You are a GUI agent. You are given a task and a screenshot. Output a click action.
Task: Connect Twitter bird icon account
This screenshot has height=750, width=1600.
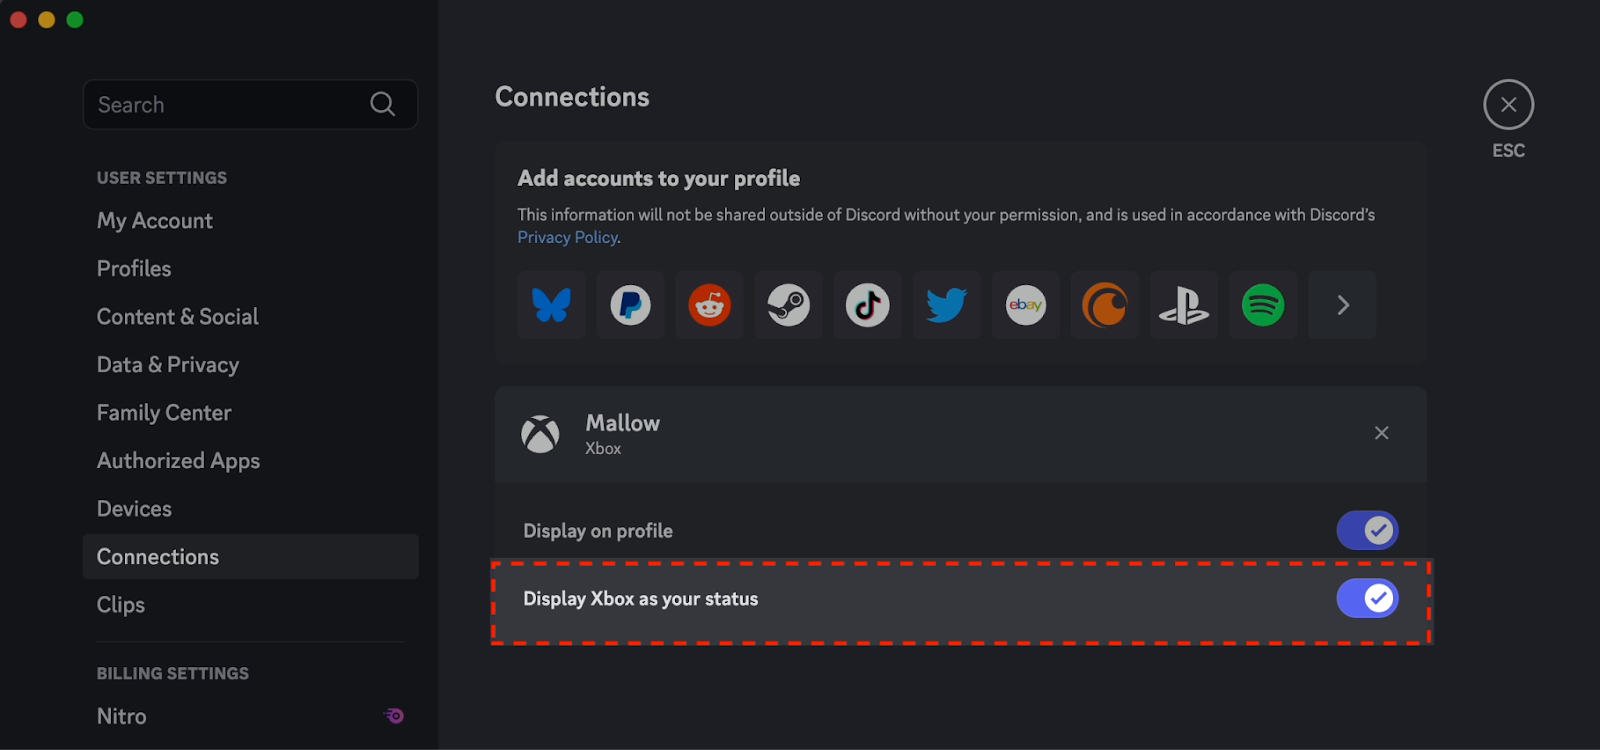947,305
